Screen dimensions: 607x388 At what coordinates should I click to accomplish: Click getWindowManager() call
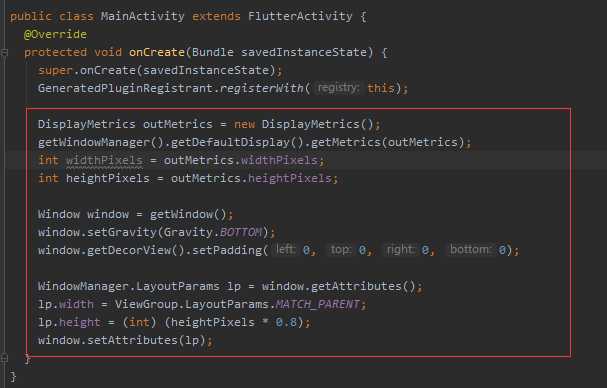coord(101,142)
